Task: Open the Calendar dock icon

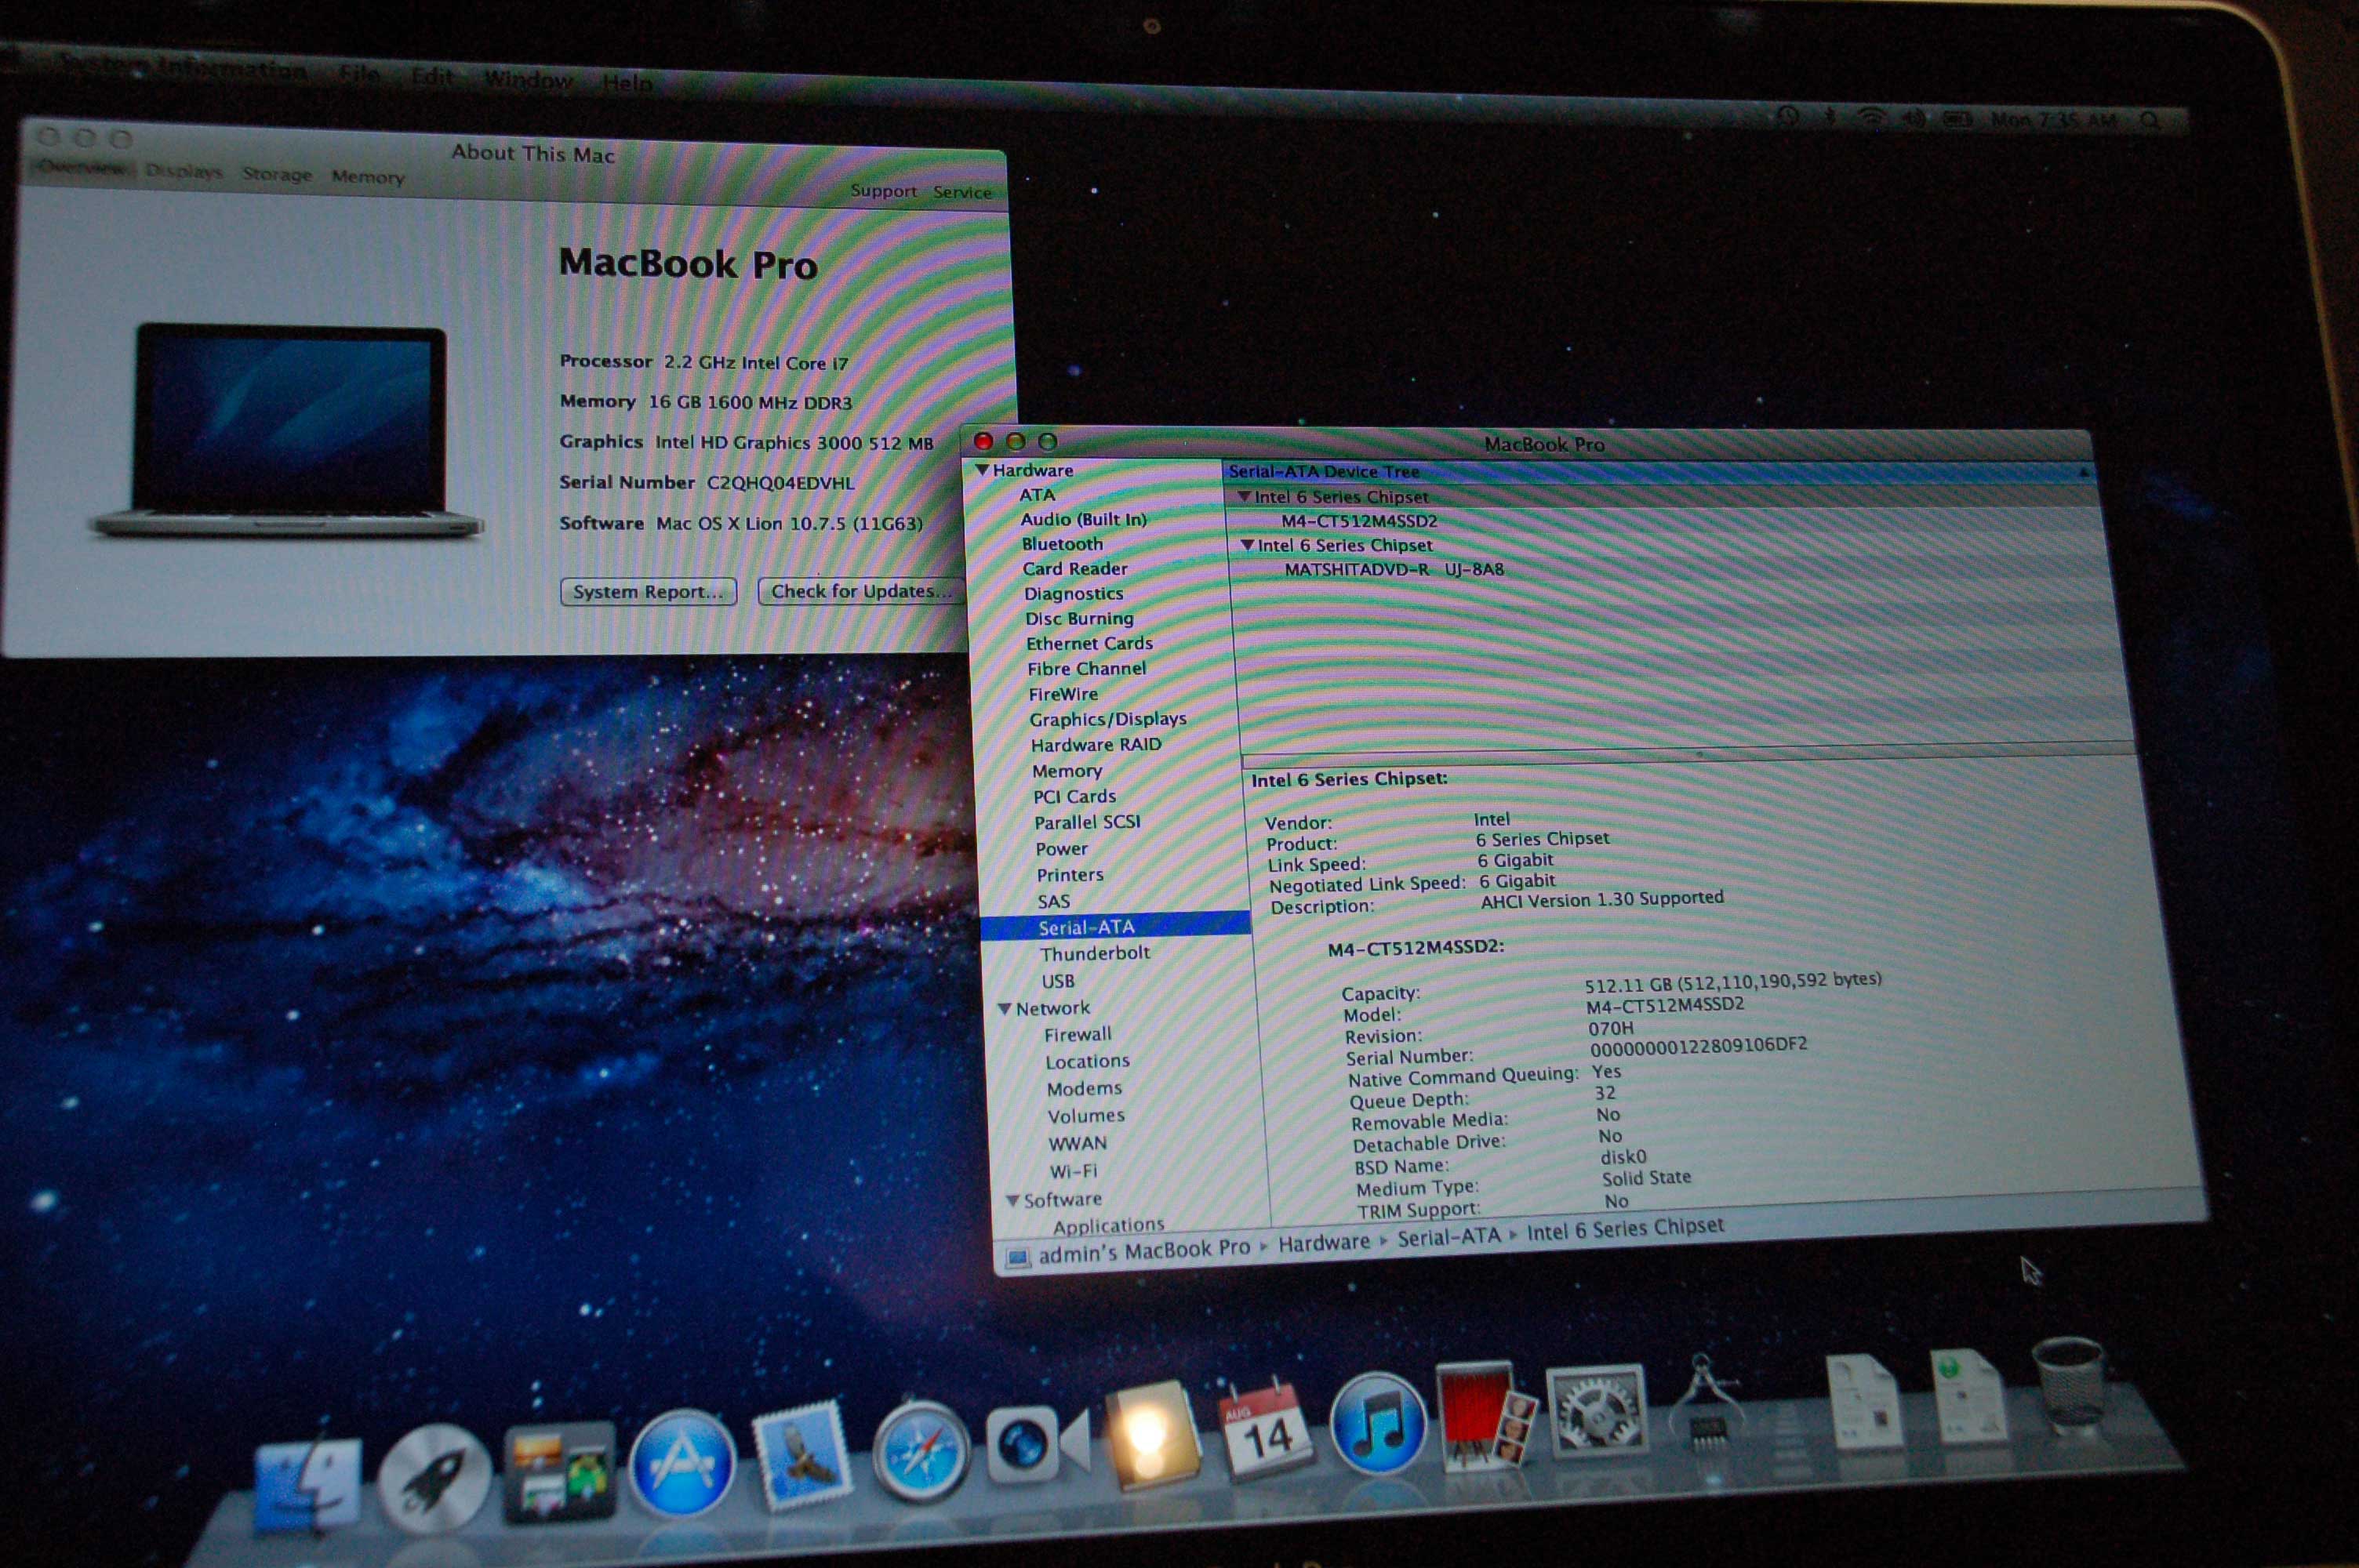Action: [x=1264, y=1429]
